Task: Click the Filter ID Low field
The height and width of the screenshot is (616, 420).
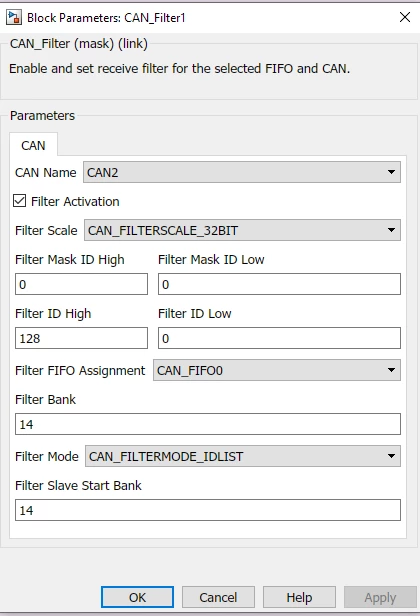Action: point(279,338)
